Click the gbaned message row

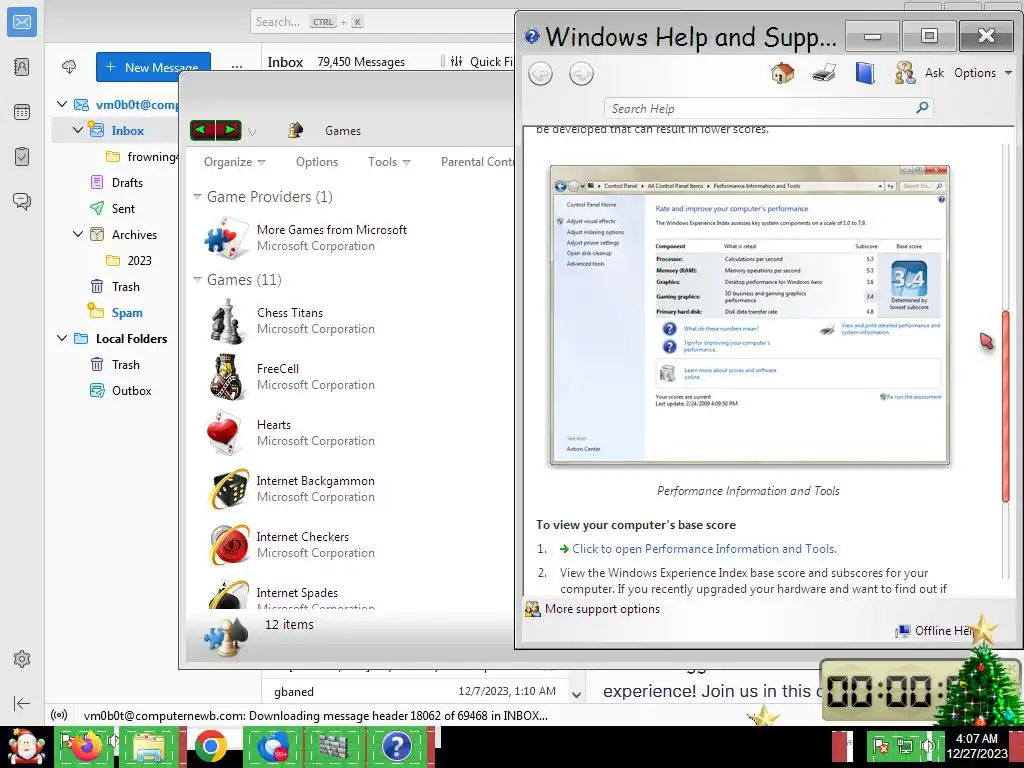(415, 692)
